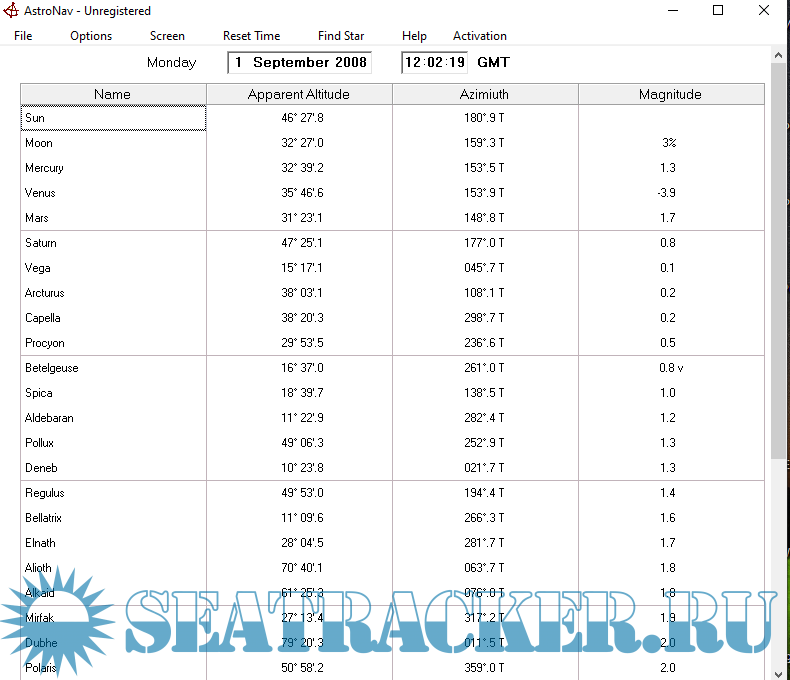Open the Screen menu
Image resolution: width=790 pixels, height=680 pixels.
(167, 36)
